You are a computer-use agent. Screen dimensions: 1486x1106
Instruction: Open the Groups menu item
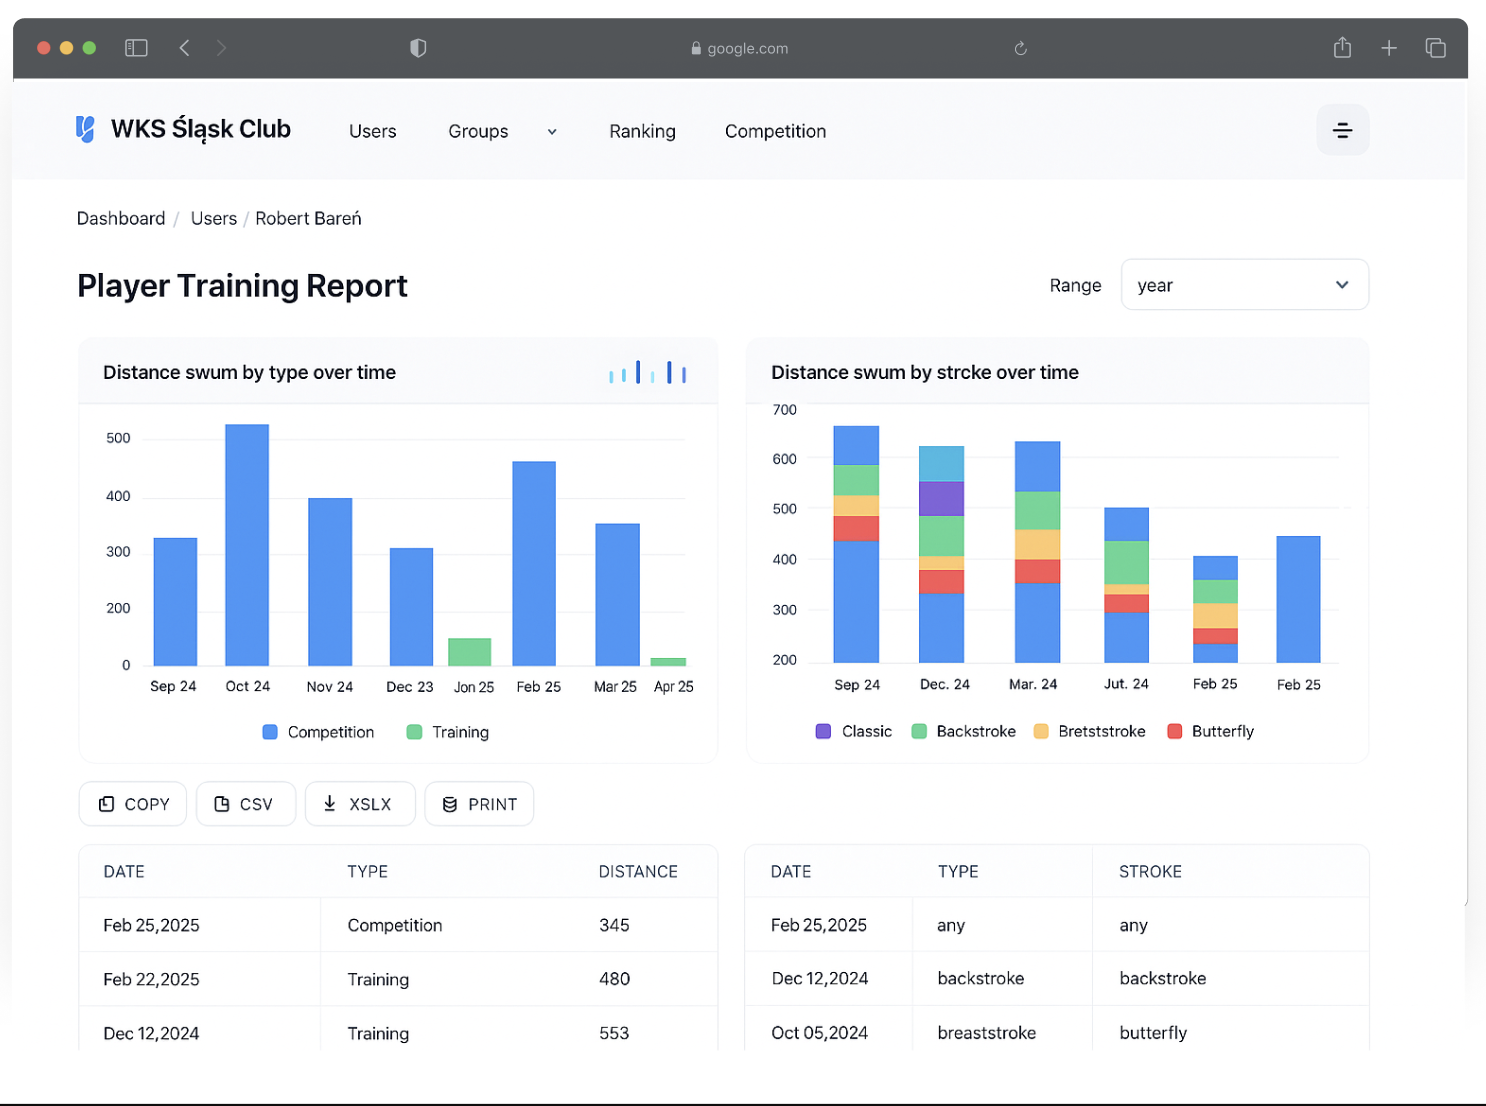(478, 131)
